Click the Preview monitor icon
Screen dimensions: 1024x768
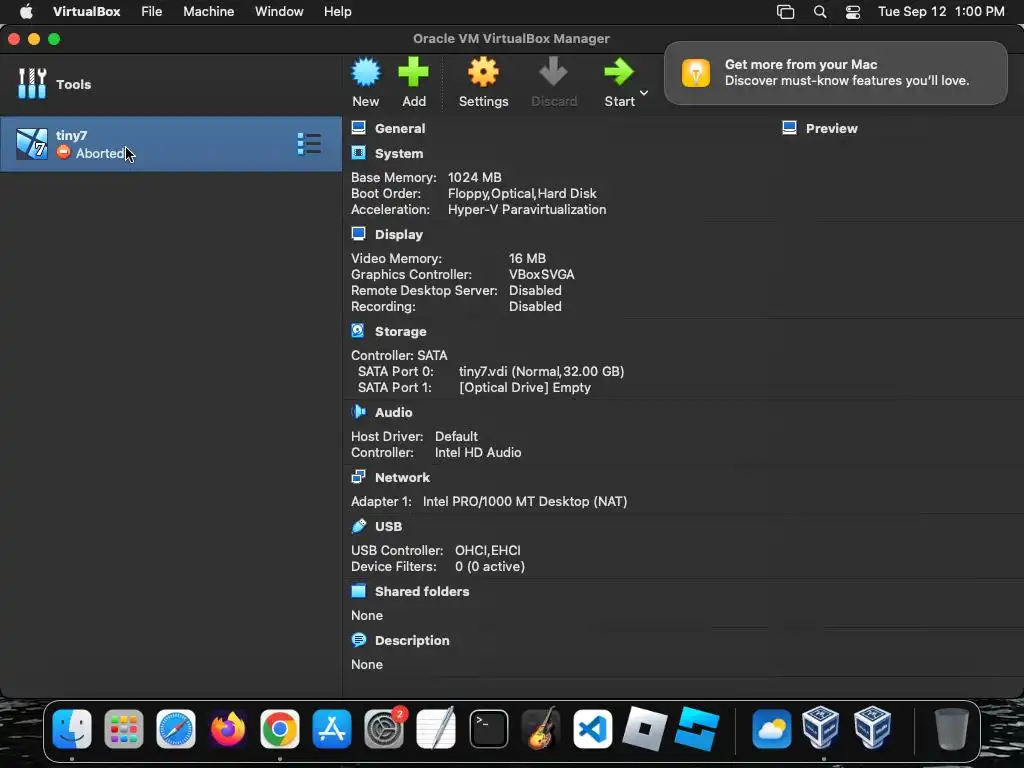pos(789,127)
